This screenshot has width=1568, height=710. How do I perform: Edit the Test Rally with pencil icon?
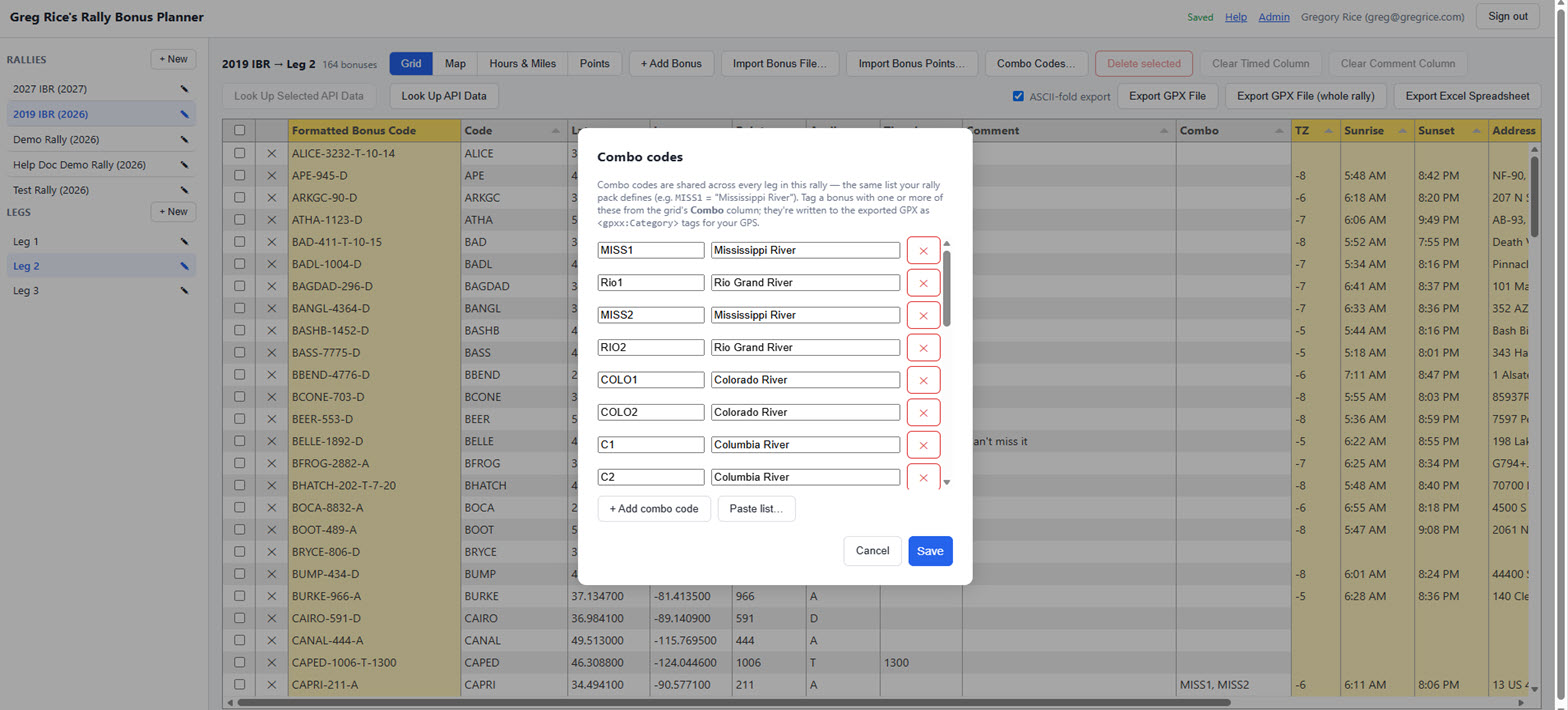coord(184,190)
